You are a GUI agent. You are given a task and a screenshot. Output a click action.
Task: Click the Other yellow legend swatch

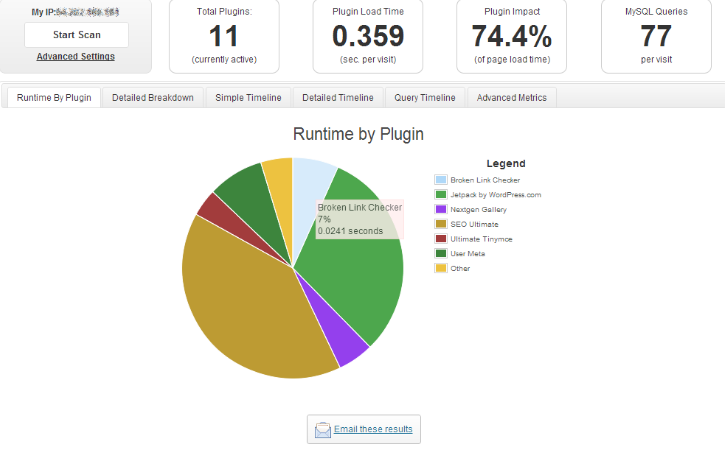440,268
